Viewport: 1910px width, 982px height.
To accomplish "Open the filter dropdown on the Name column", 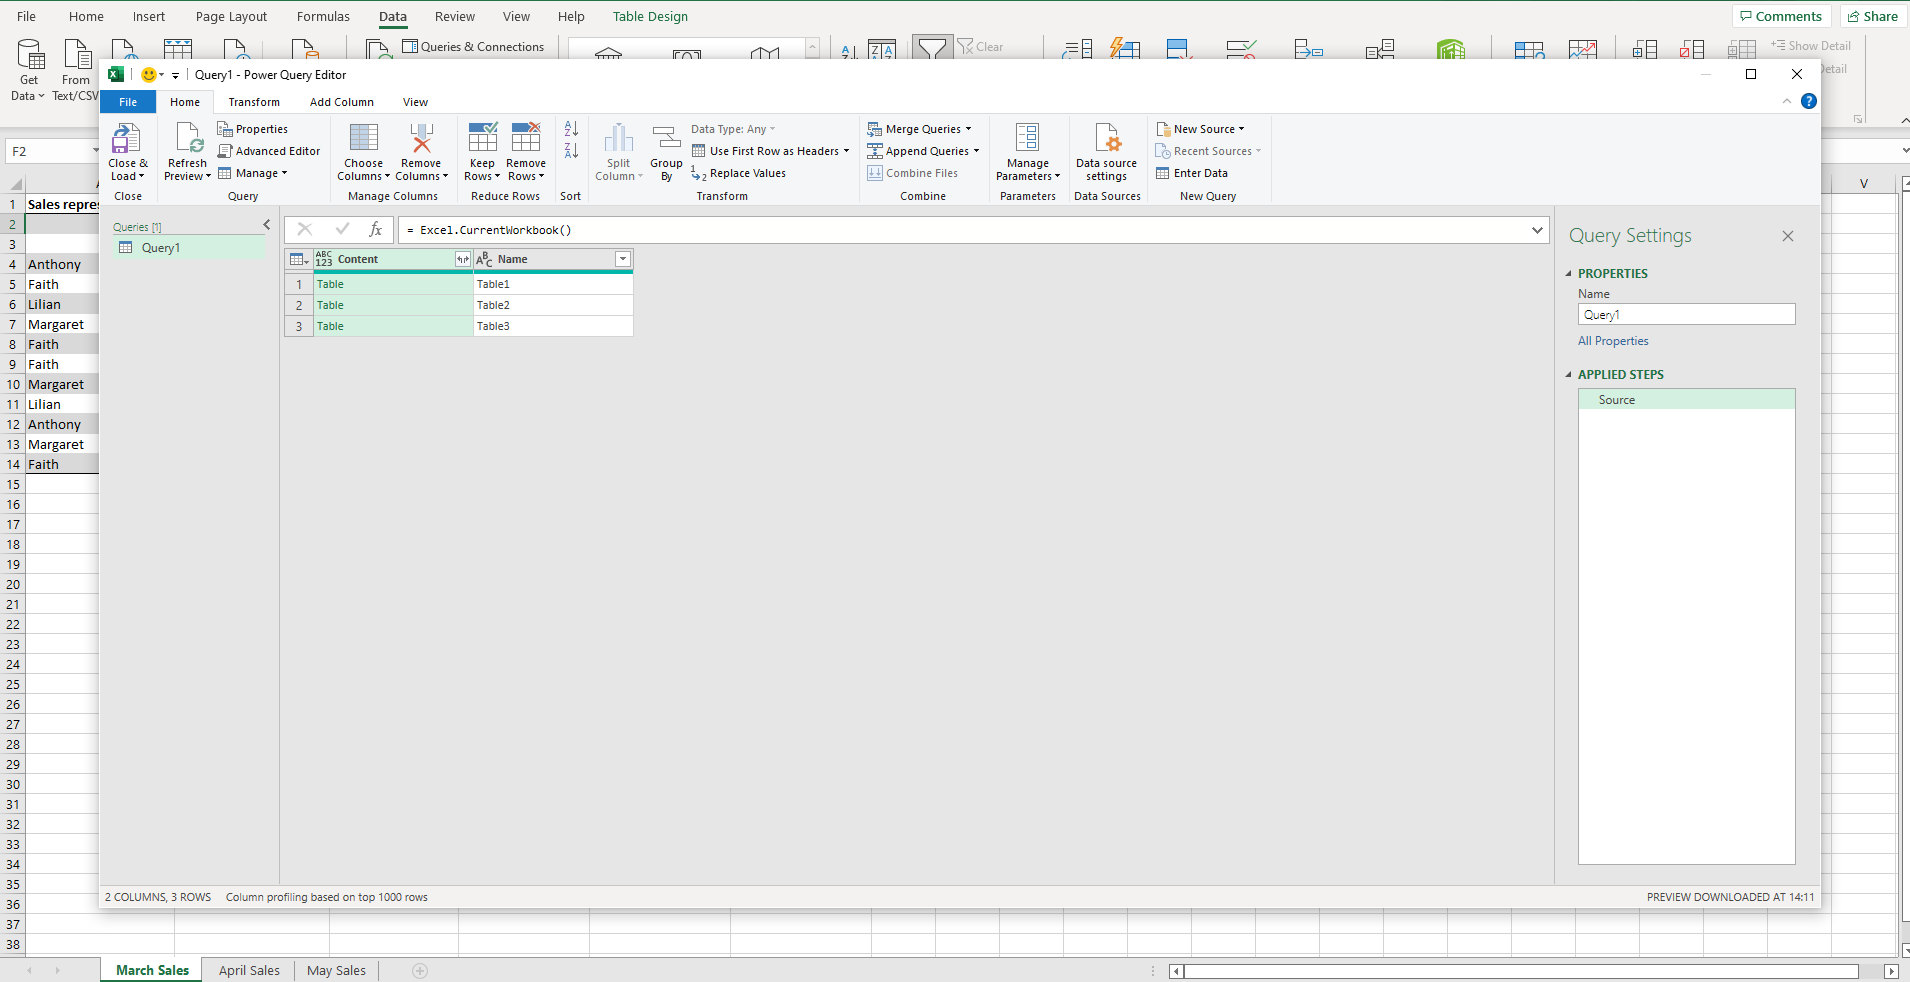I will pyautogui.click(x=623, y=258).
